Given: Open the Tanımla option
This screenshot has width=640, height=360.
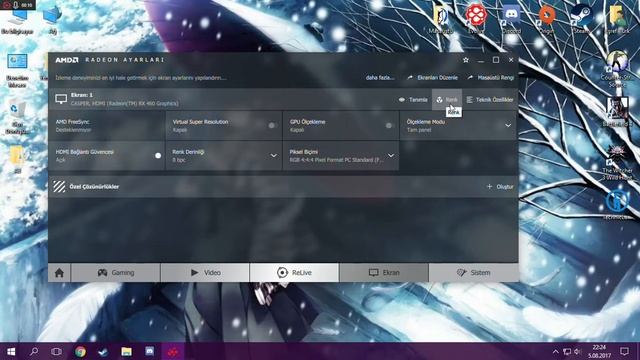Looking at the screenshot, I should pyautogui.click(x=413, y=100).
